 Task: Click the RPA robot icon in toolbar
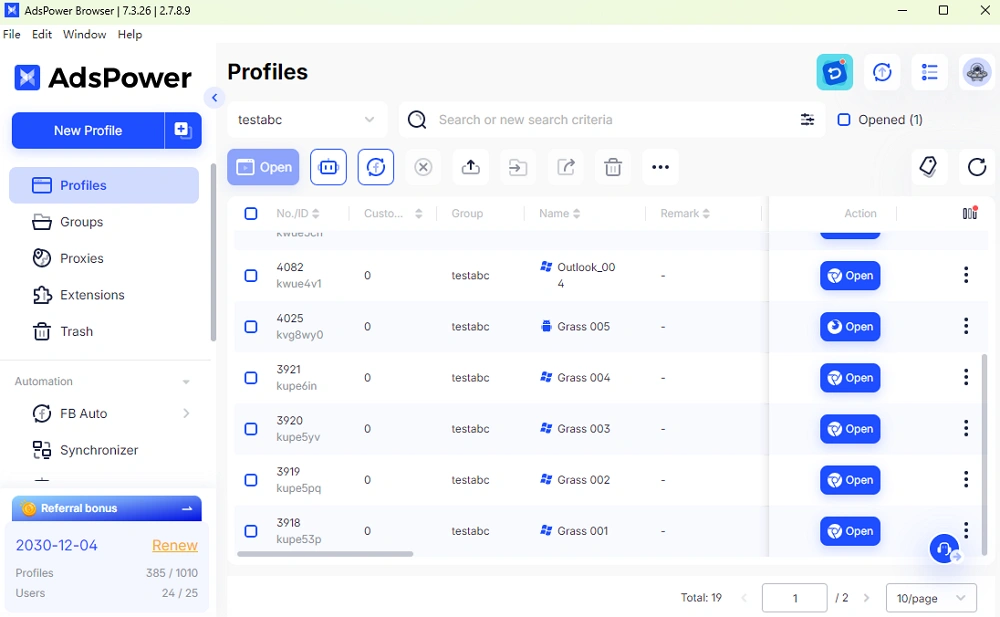tap(328, 167)
